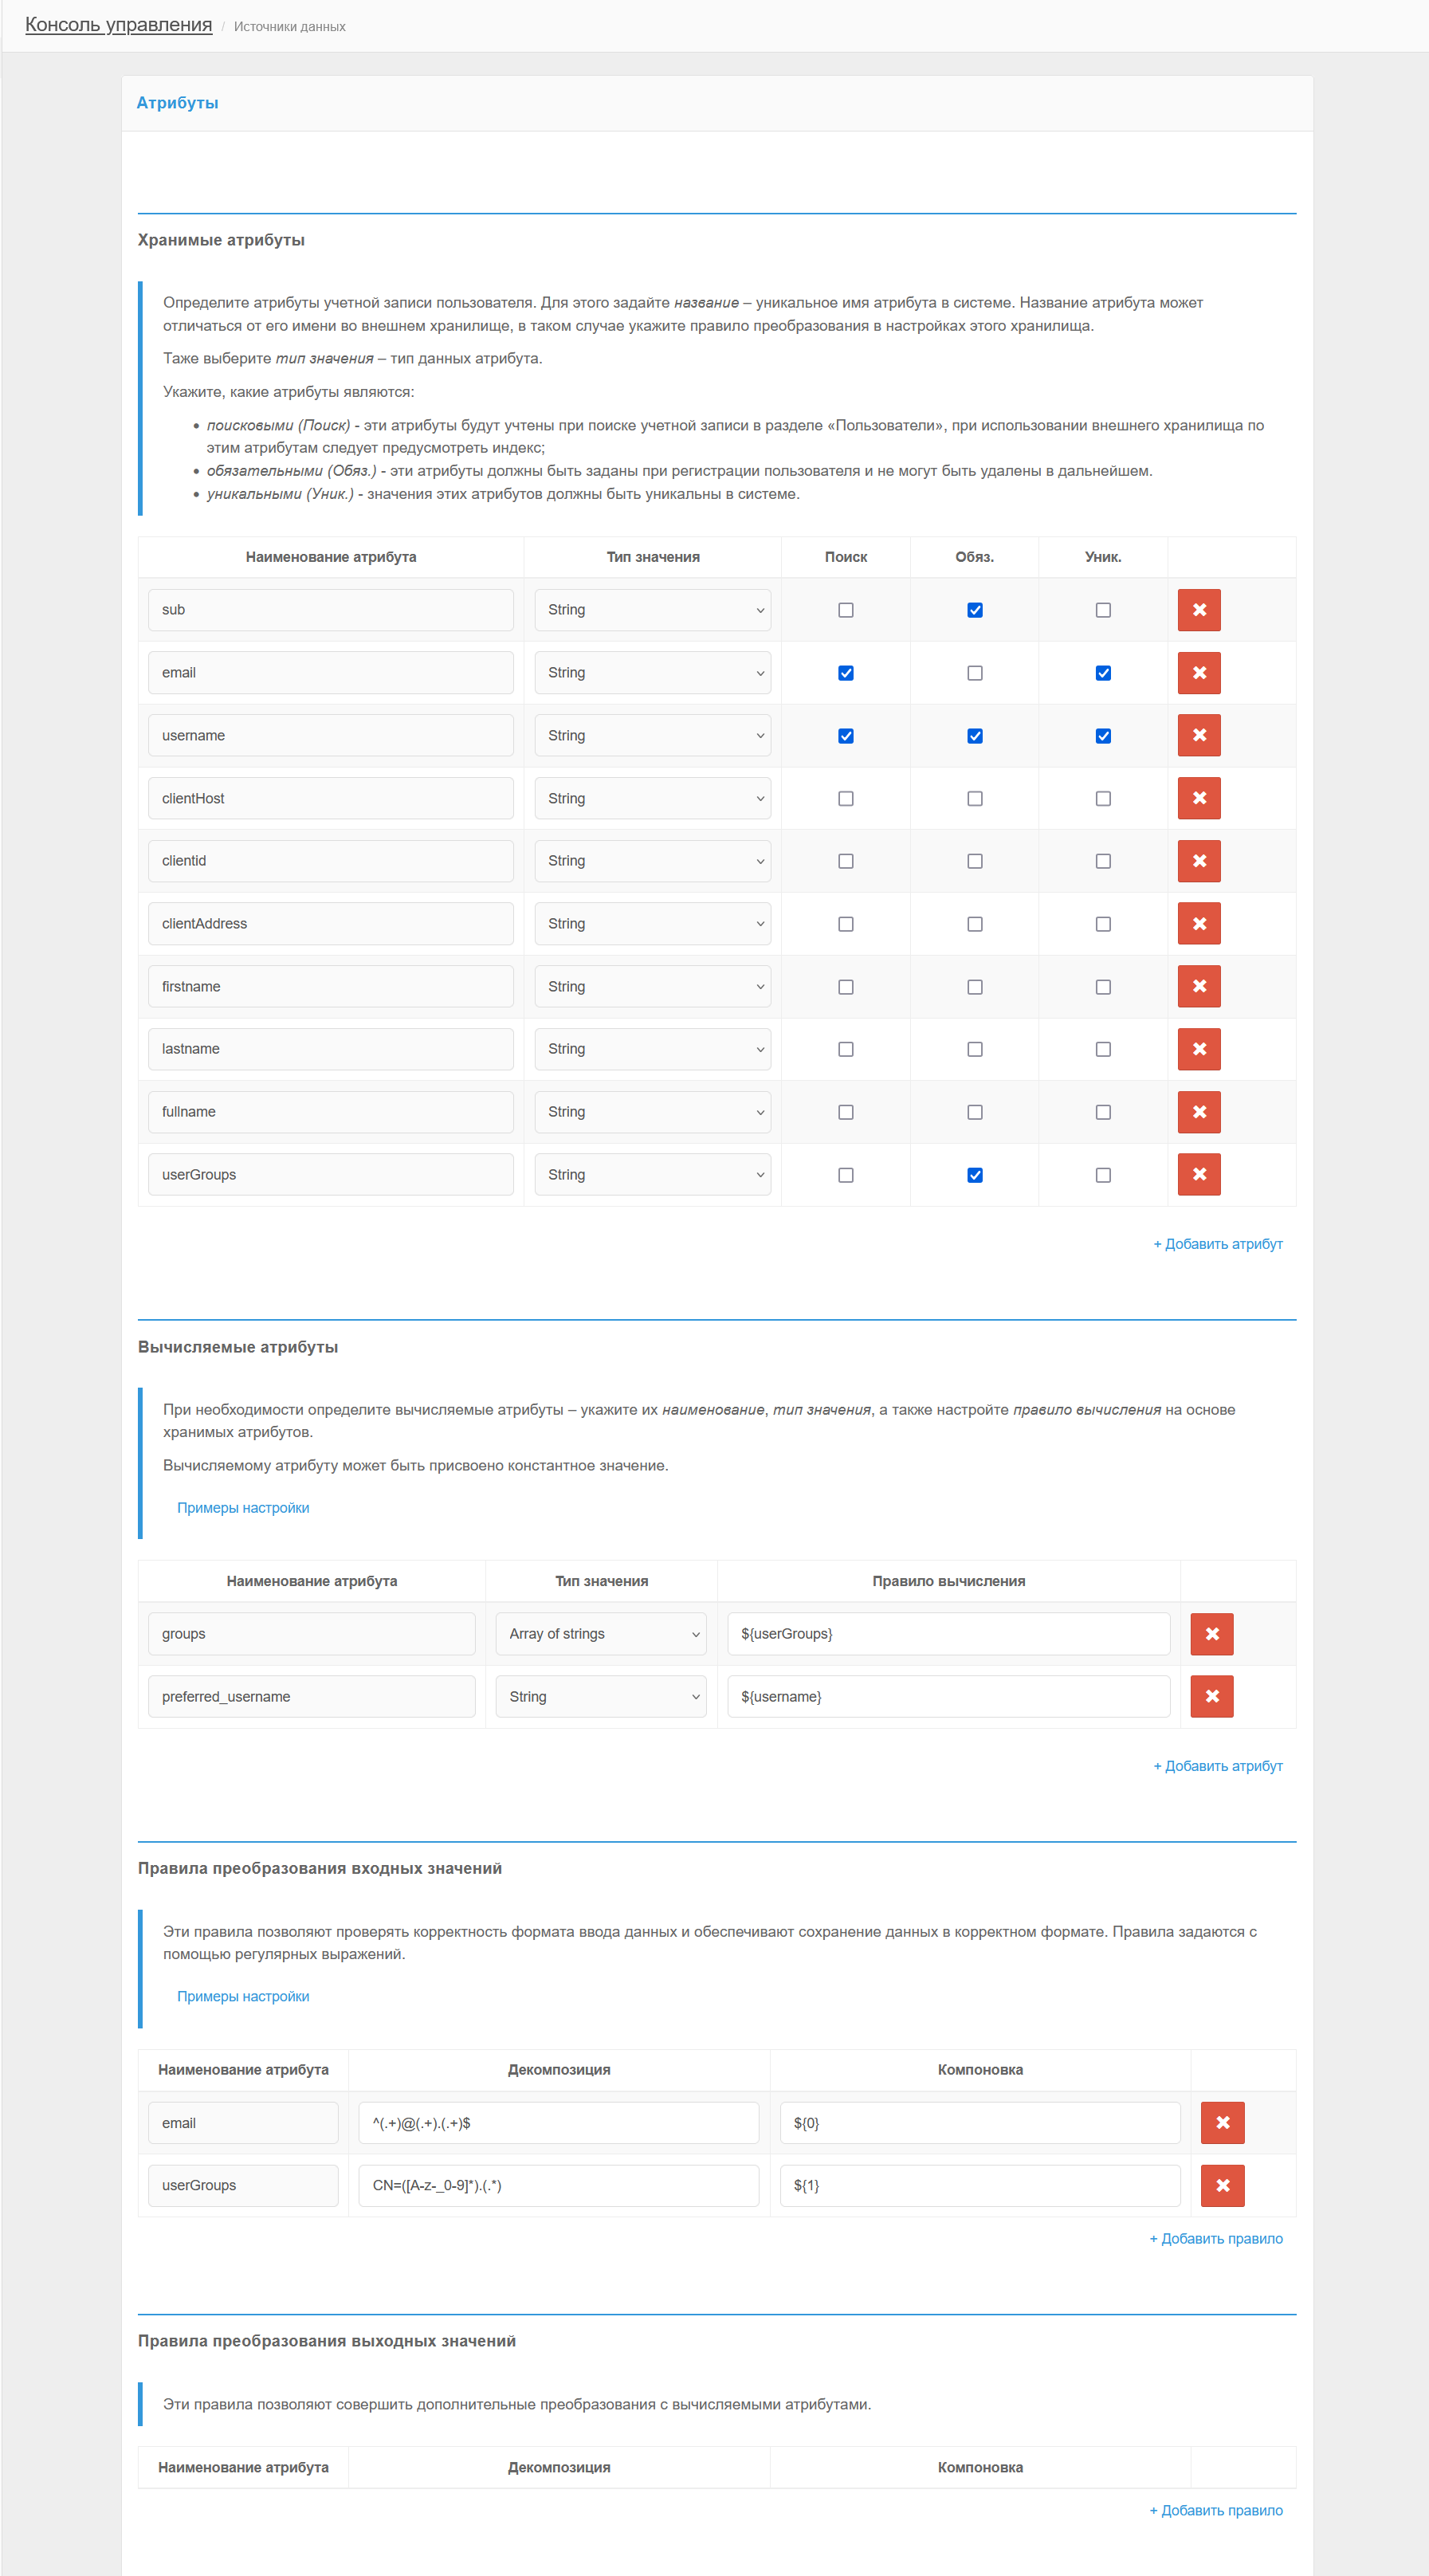Remove the username attribute row

1199,735
